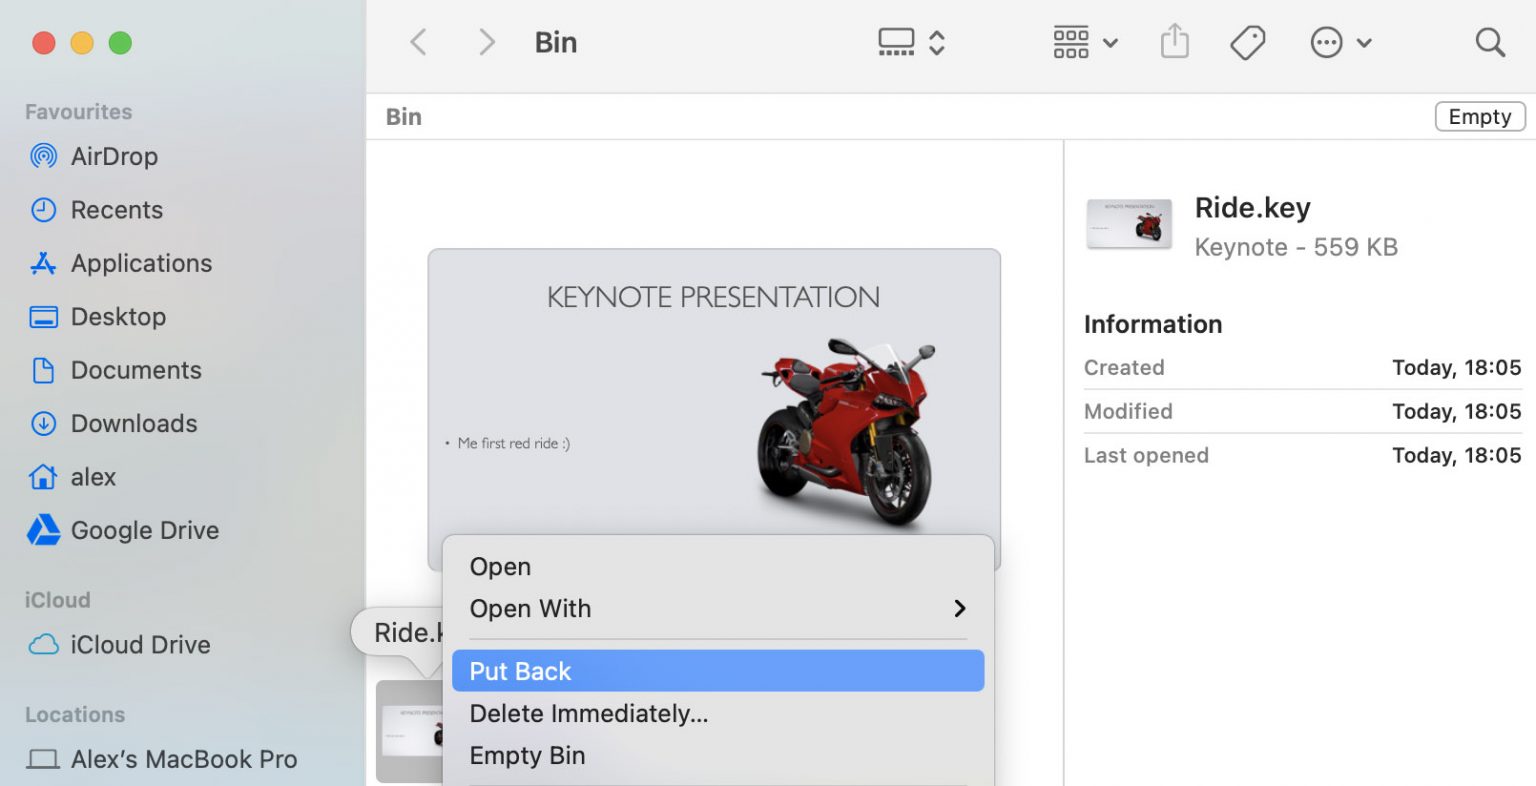Image resolution: width=1536 pixels, height=786 pixels.
Task: Click the Ride.key thumbnail in the info panel
Action: (x=1129, y=225)
